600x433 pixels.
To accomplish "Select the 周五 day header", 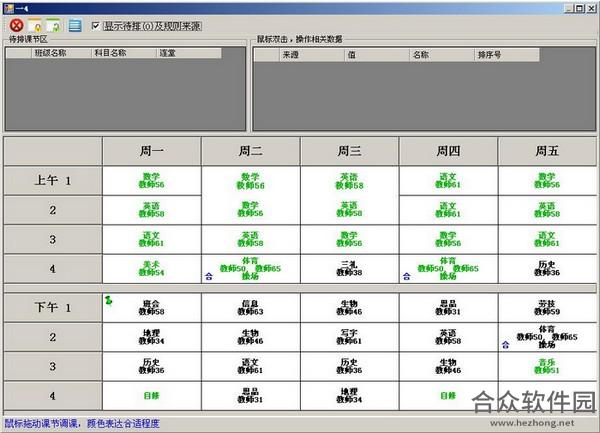I will [x=547, y=151].
